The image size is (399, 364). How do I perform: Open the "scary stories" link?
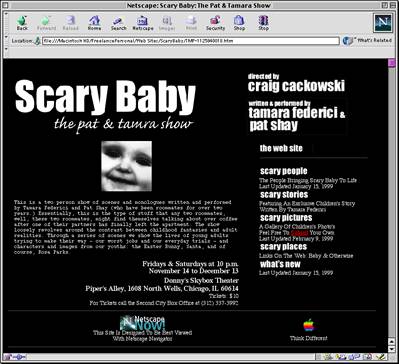[284, 194]
